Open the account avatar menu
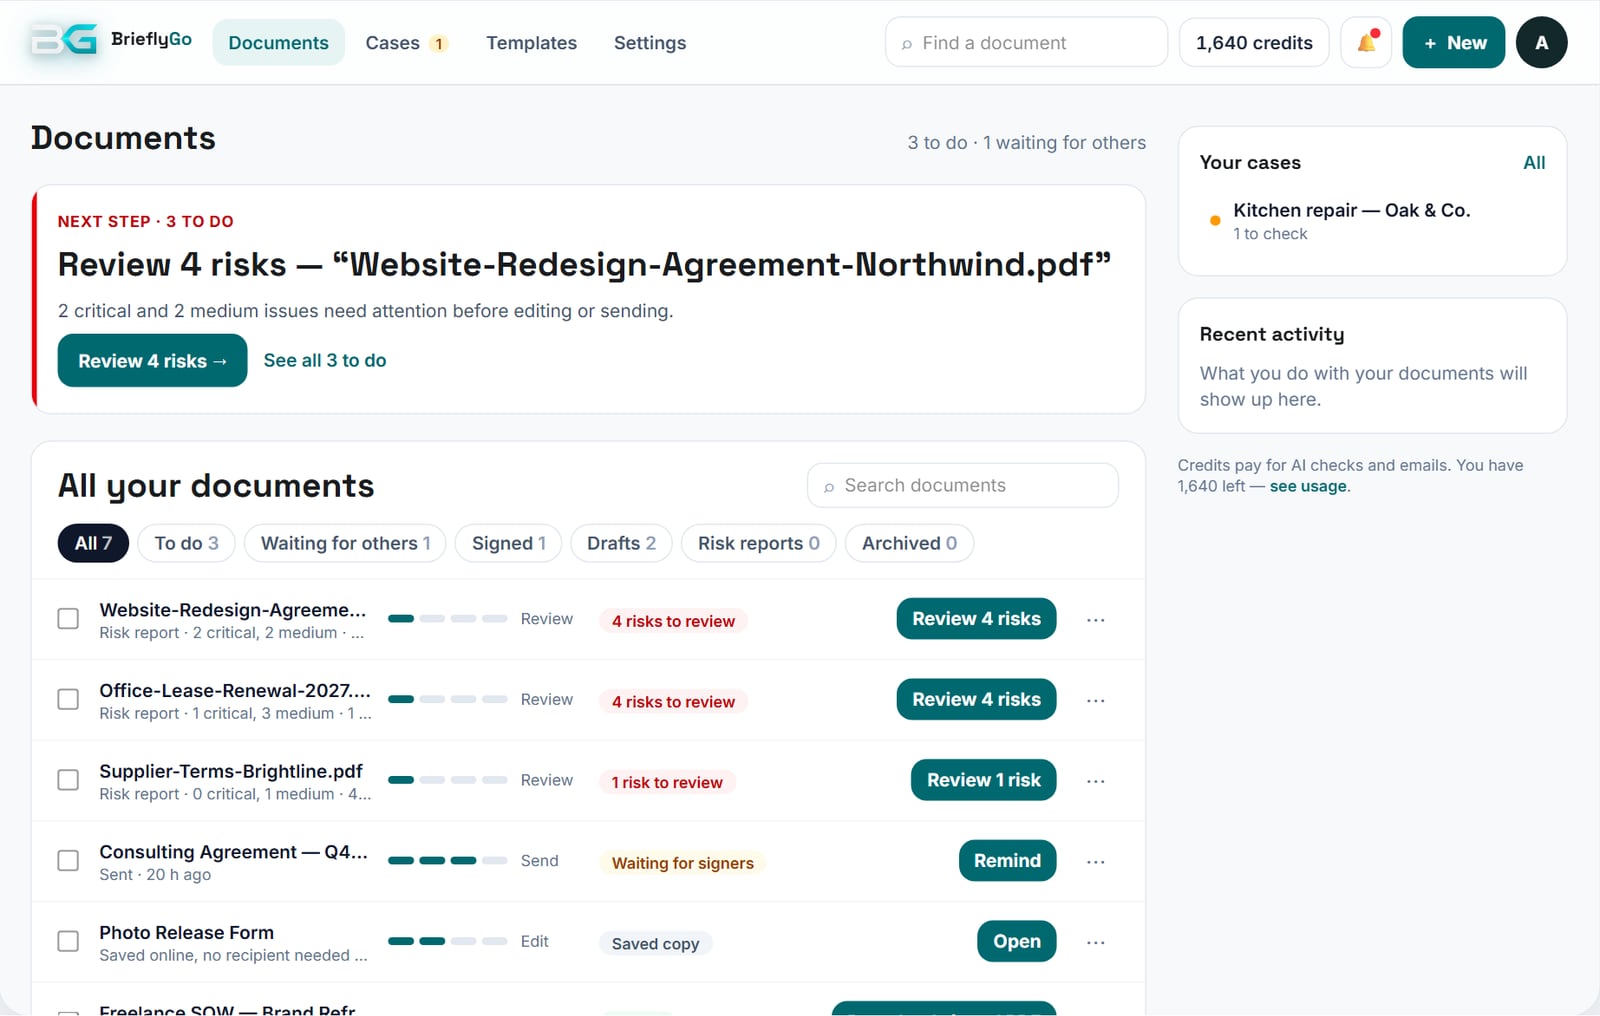The image size is (1600, 1016). (x=1541, y=42)
